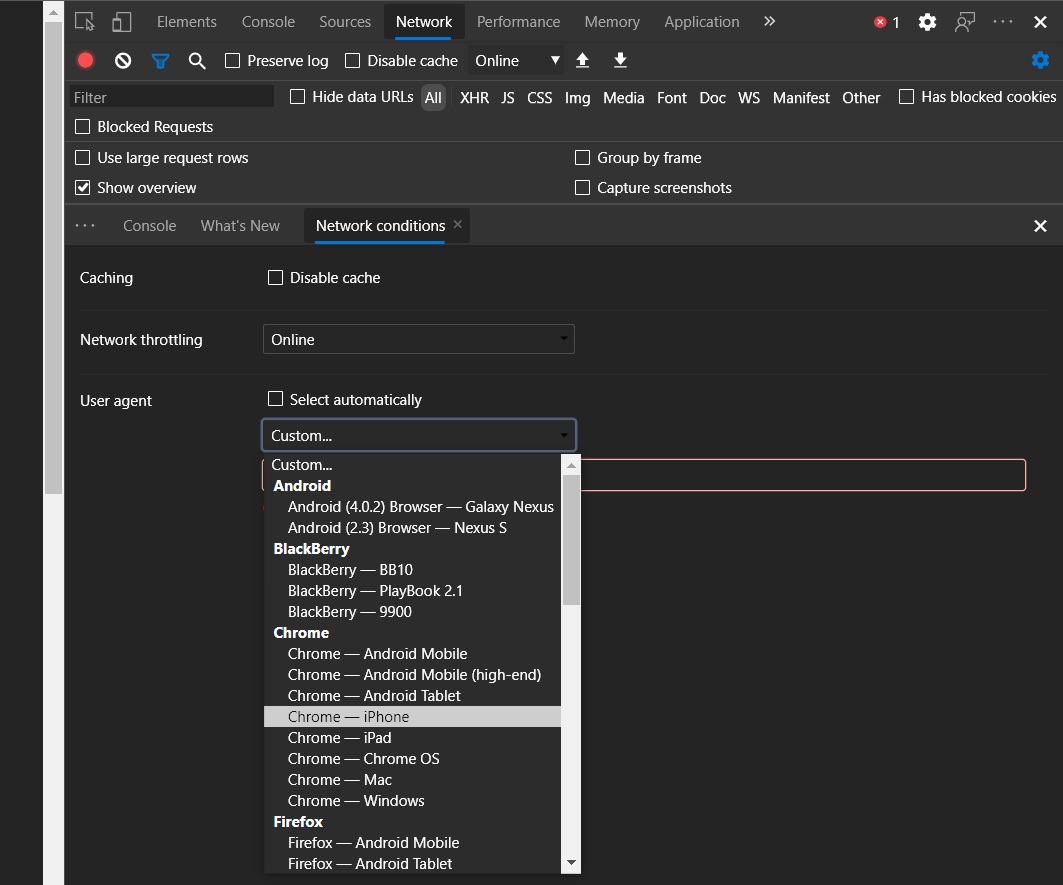Filter requests by XHR type
This screenshot has width=1063, height=885.
point(474,98)
